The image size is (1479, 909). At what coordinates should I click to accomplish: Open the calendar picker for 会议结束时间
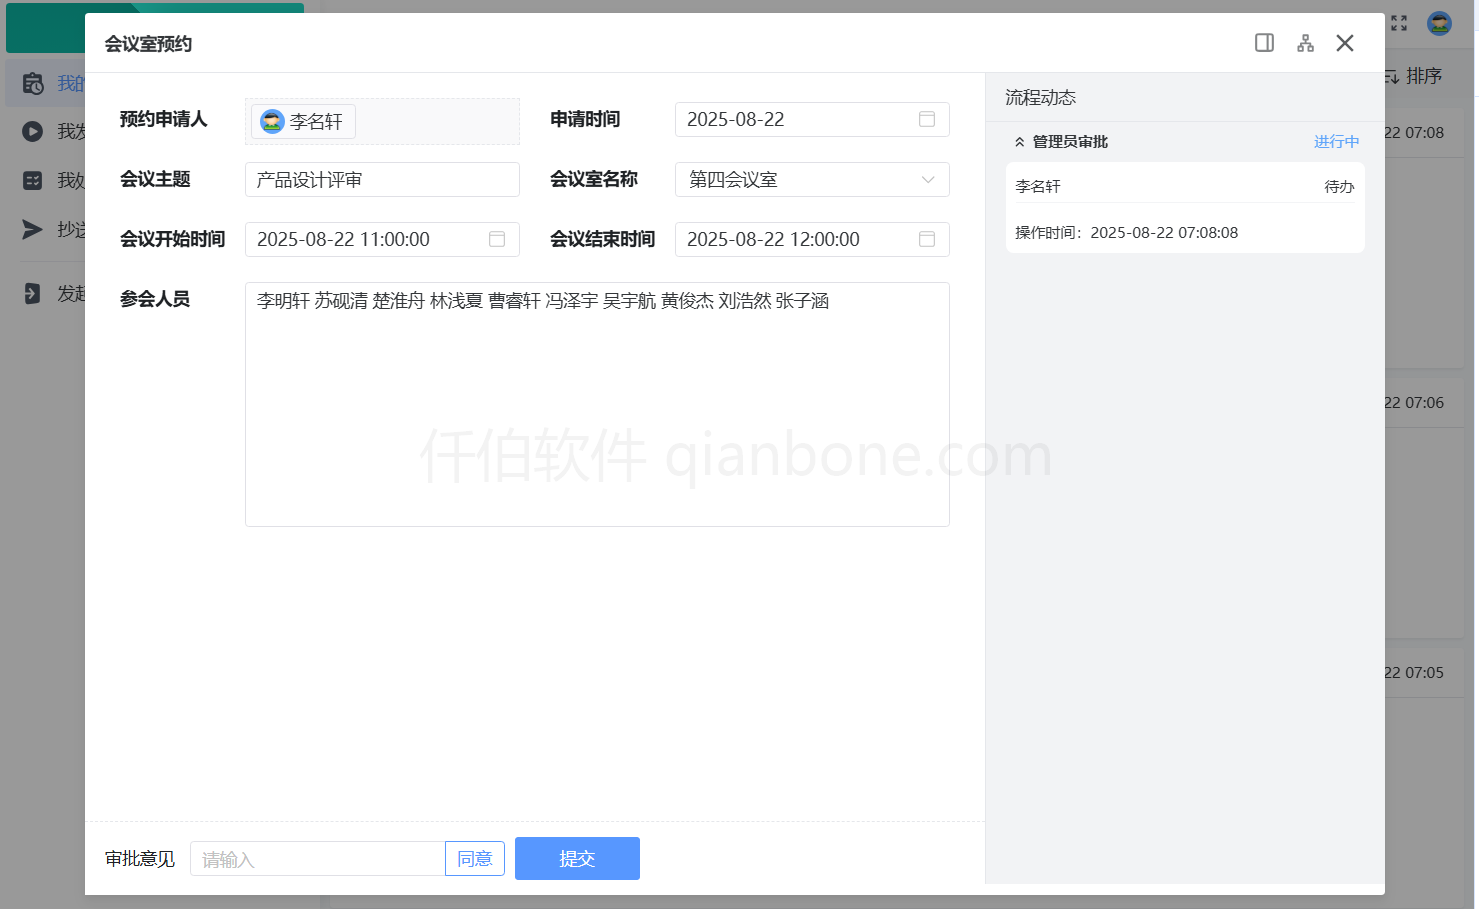tap(926, 239)
